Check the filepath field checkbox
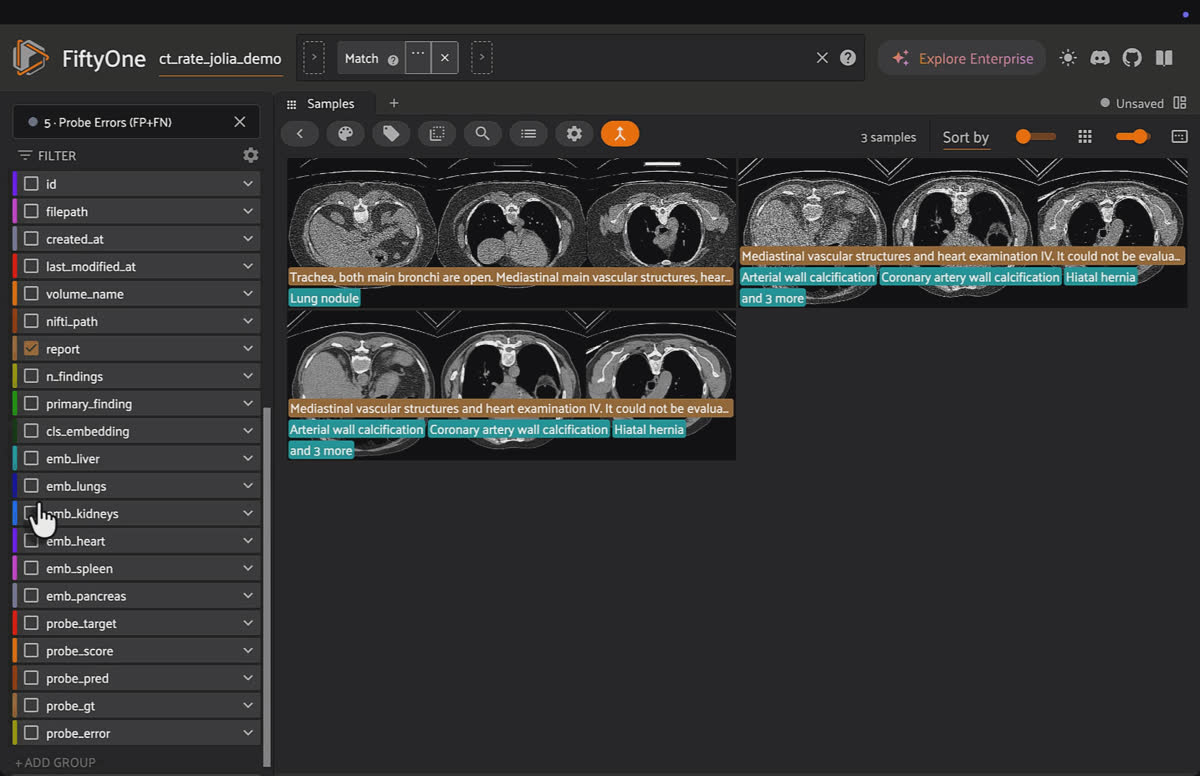This screenshot has width=1200, height=776. click(x=31, y=211)
